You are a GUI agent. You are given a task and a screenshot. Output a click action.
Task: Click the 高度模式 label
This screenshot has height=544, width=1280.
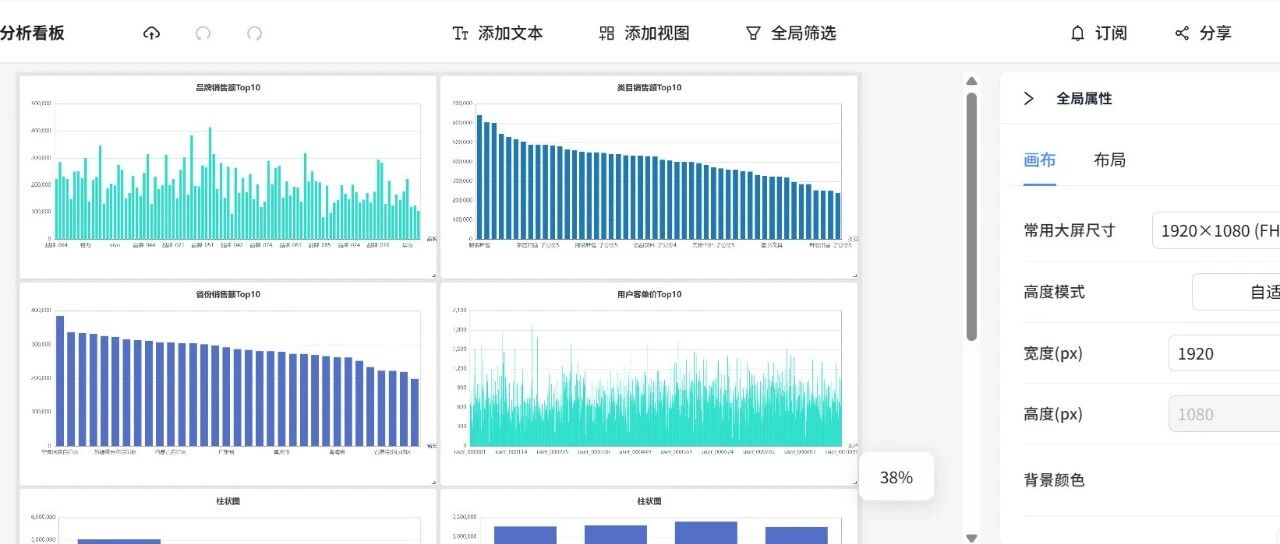click(x=1054, y=292)
